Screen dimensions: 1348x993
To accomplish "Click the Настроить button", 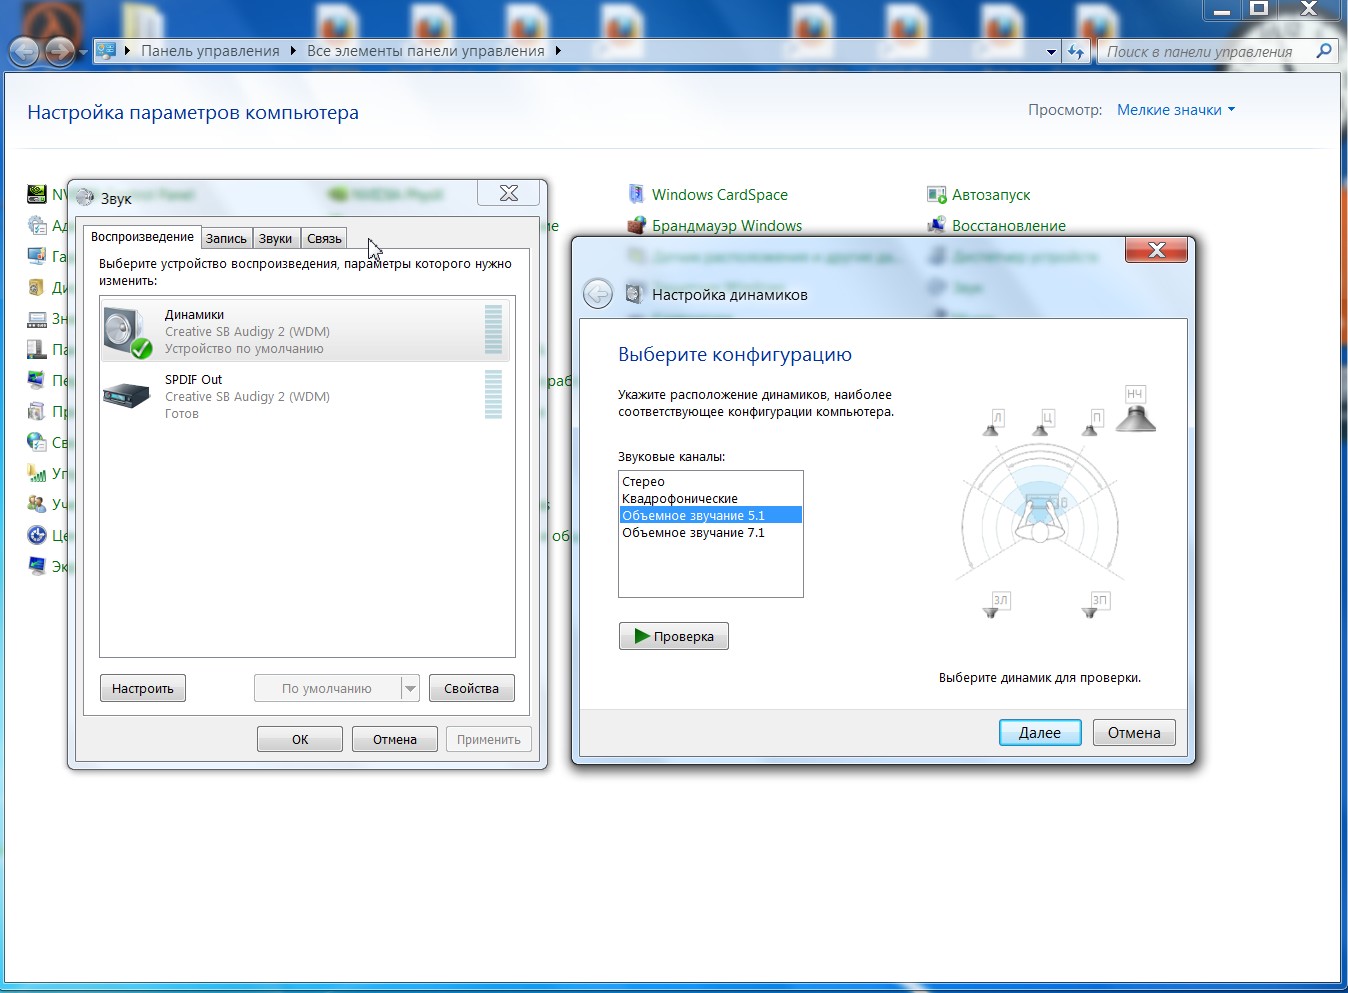I will pyautogui.click(x=143, y=688).
